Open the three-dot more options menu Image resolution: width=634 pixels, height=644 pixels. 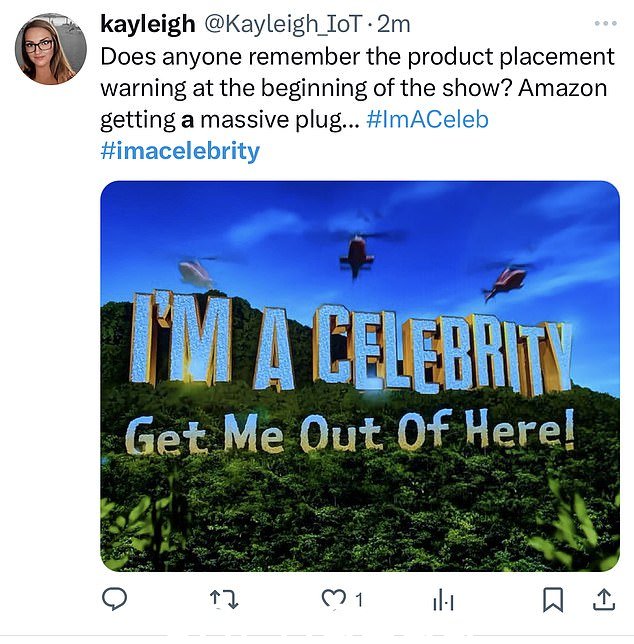(606, 23)
